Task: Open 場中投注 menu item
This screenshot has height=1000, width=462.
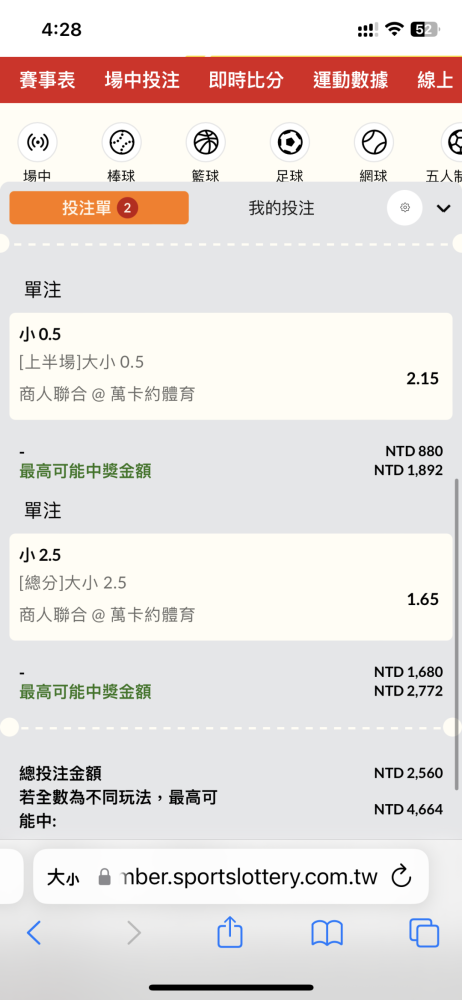Action: click(x=142, y=80)
